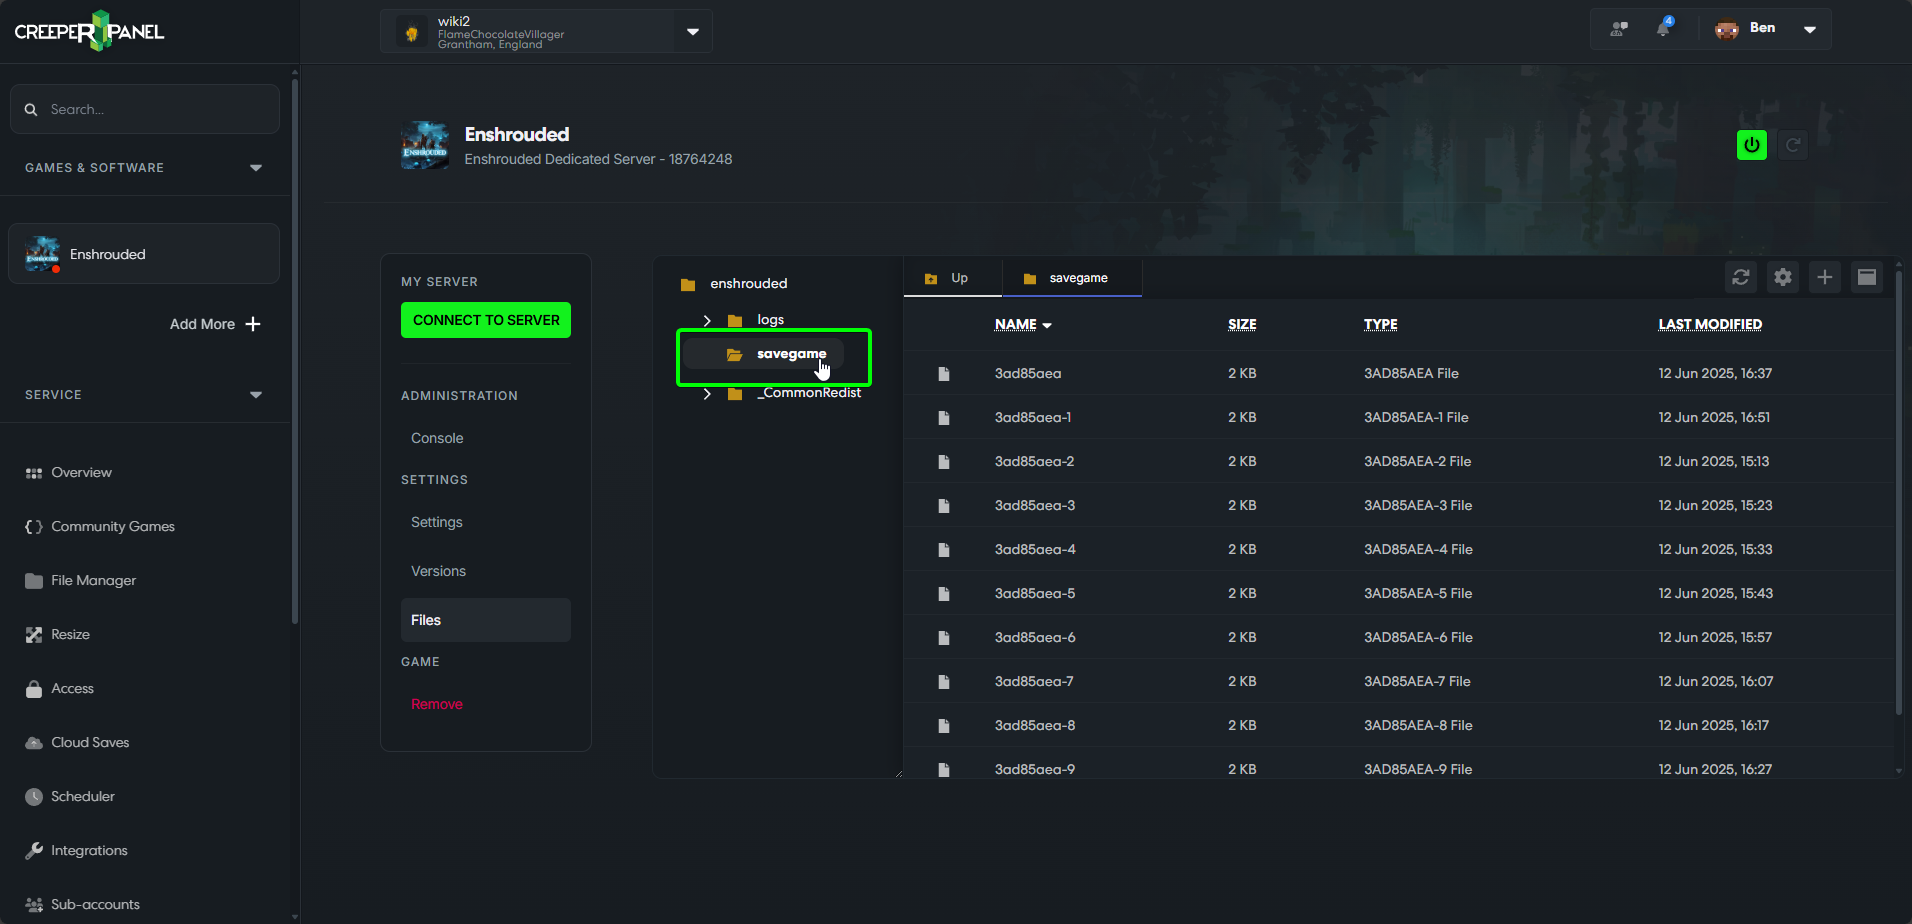Click the Sub-accounts people icon
The image size is (1912, 924).
point(34,905)
